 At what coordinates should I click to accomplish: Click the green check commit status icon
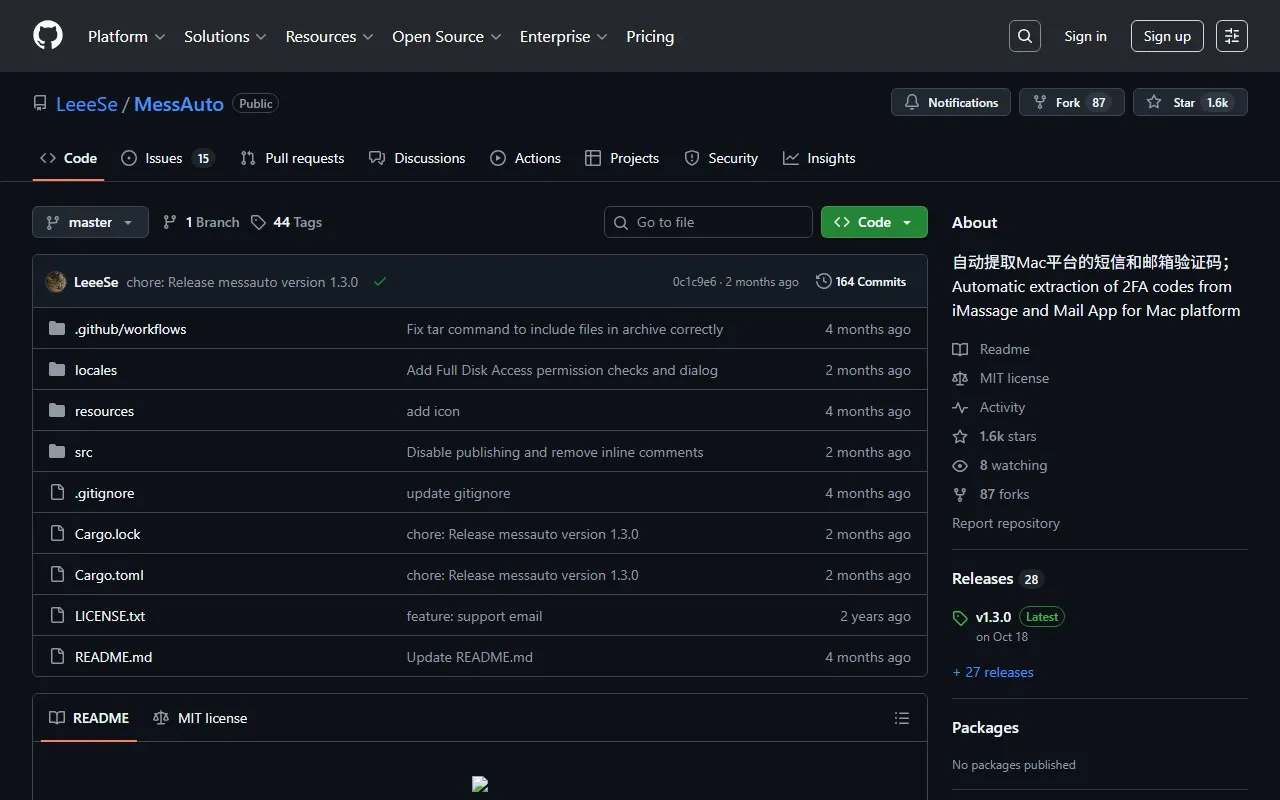coord(380,282)
